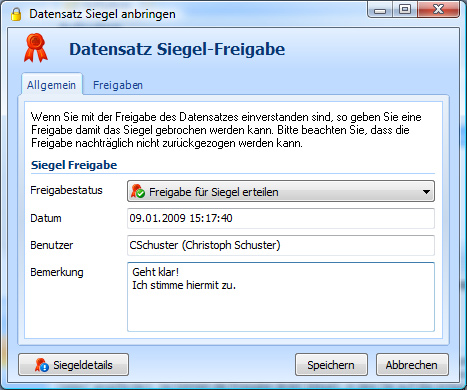The width and height of the screenshot is (467, 390).
Task: Maximize the dialog window
Action: pyautogui.click(x=405, y=10)
